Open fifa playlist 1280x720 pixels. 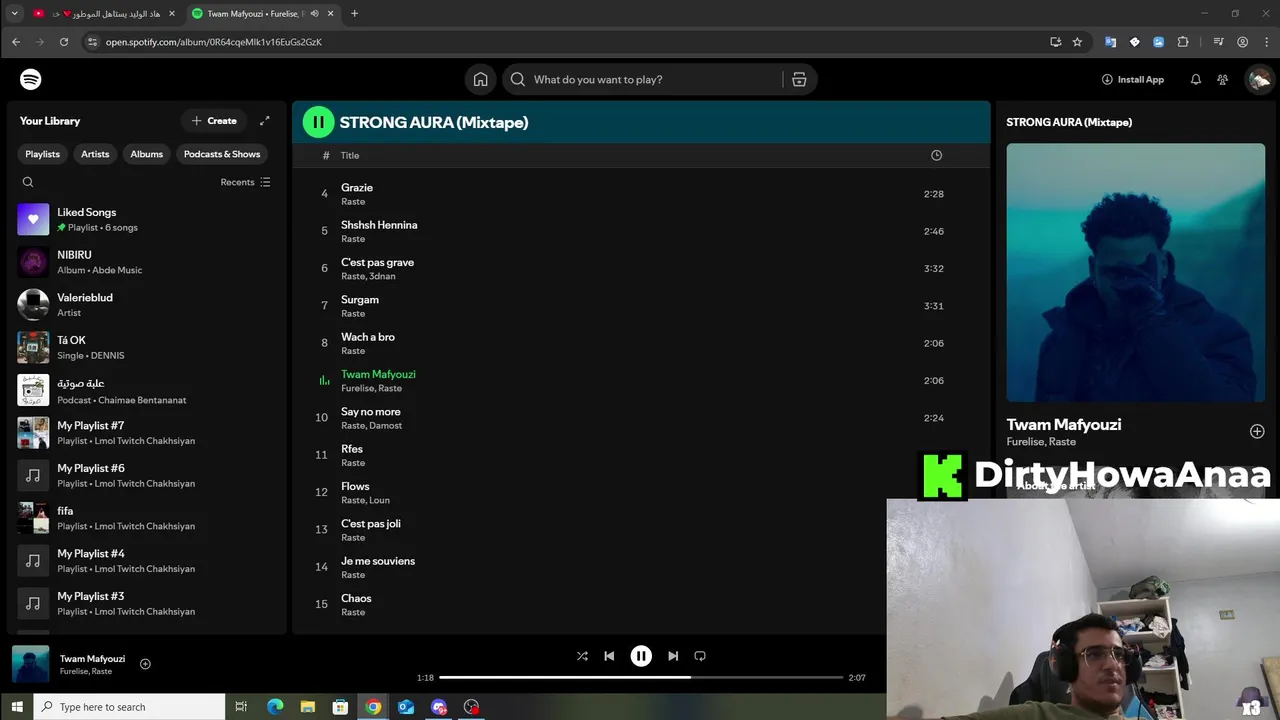pyautogui.click(x=145, y=518)
